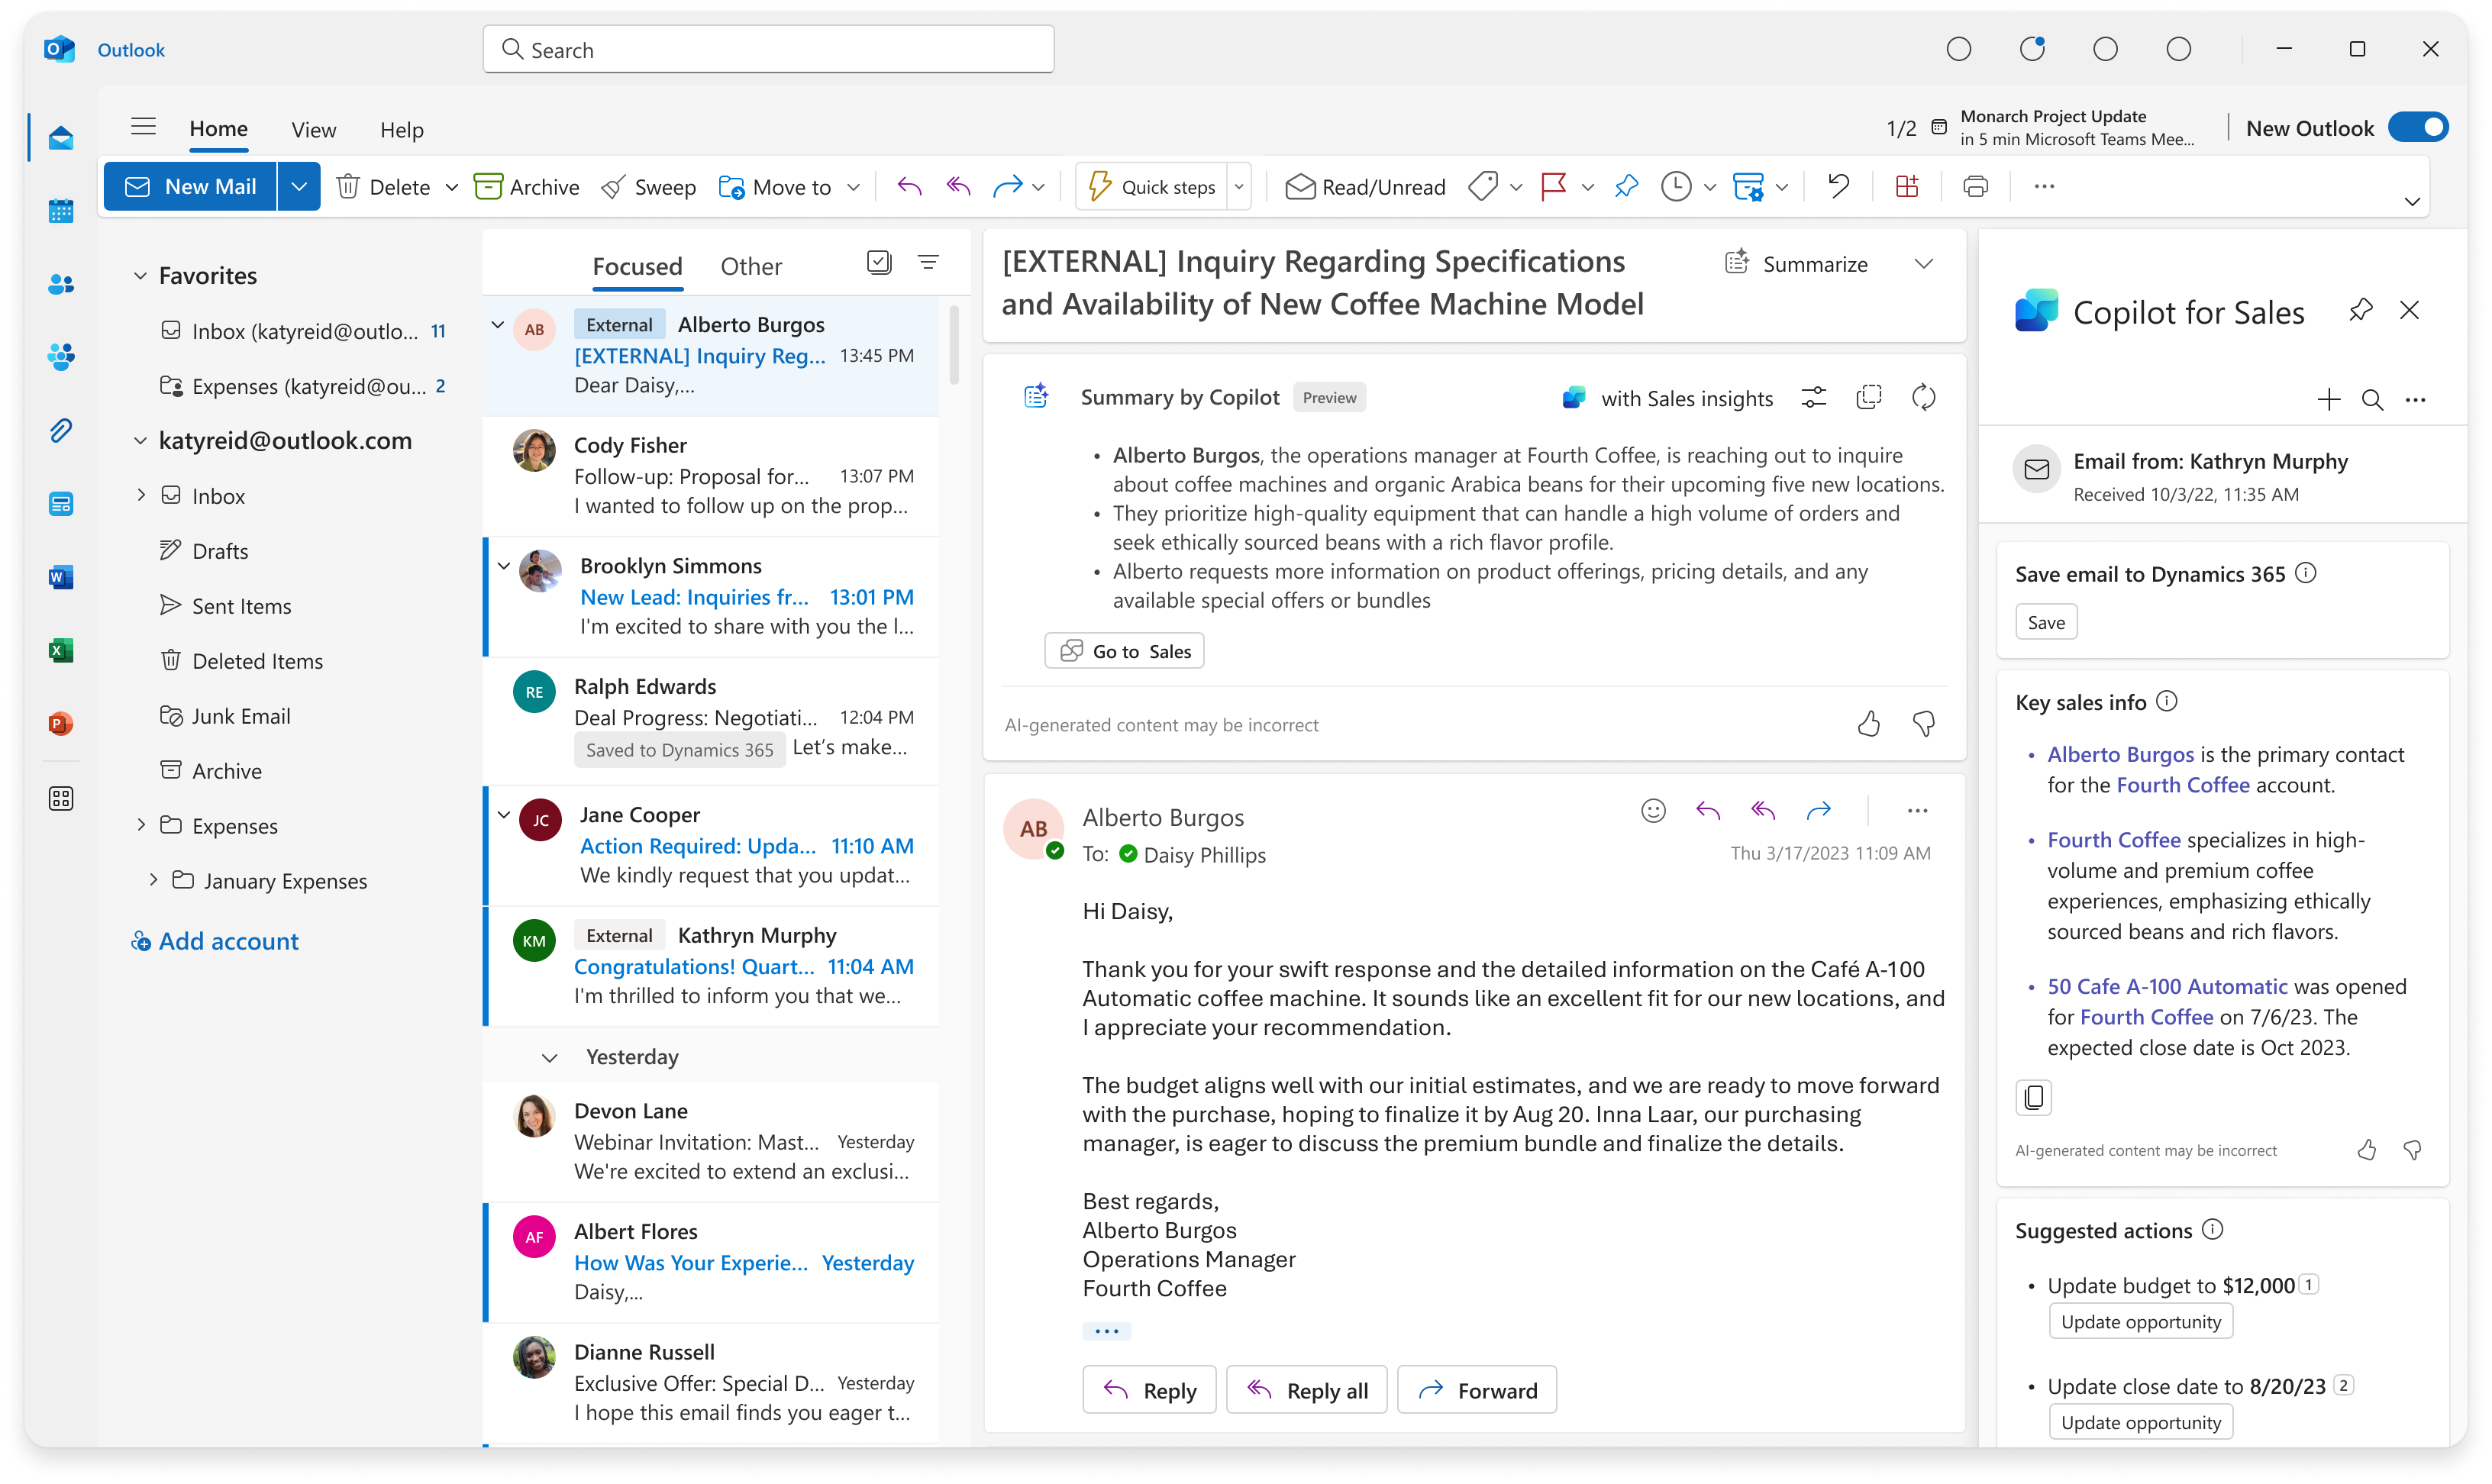
Task: Open the Quick steps dropdown arrow
Action: coord(1239,187)
